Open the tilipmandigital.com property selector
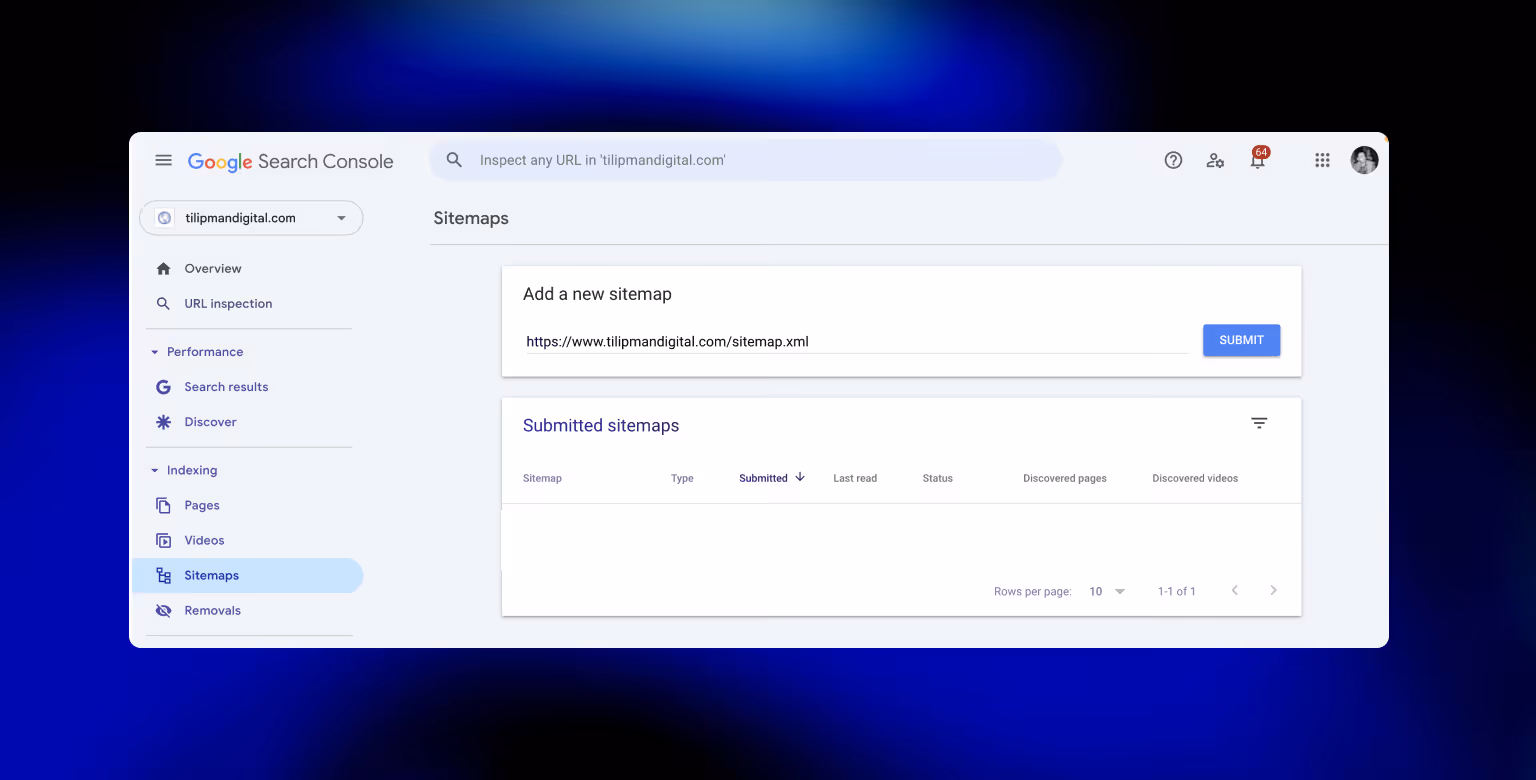This screenshot has width=1536, height=780. point(251,218)
